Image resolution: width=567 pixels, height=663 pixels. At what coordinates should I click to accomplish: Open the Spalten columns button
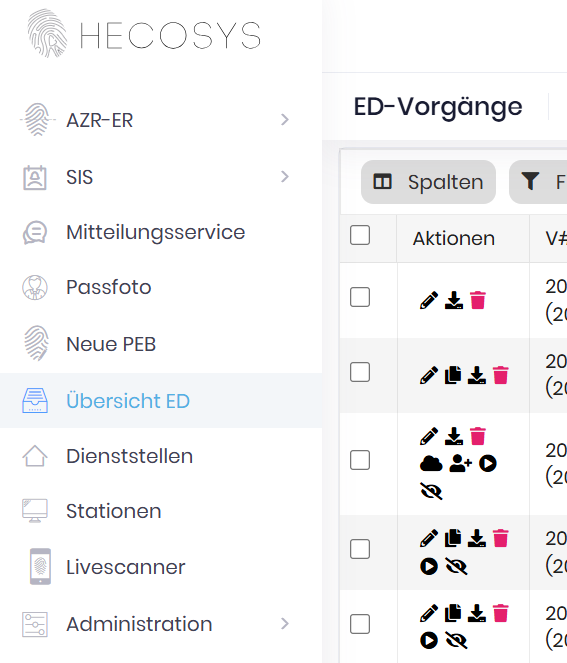point(428,182)
